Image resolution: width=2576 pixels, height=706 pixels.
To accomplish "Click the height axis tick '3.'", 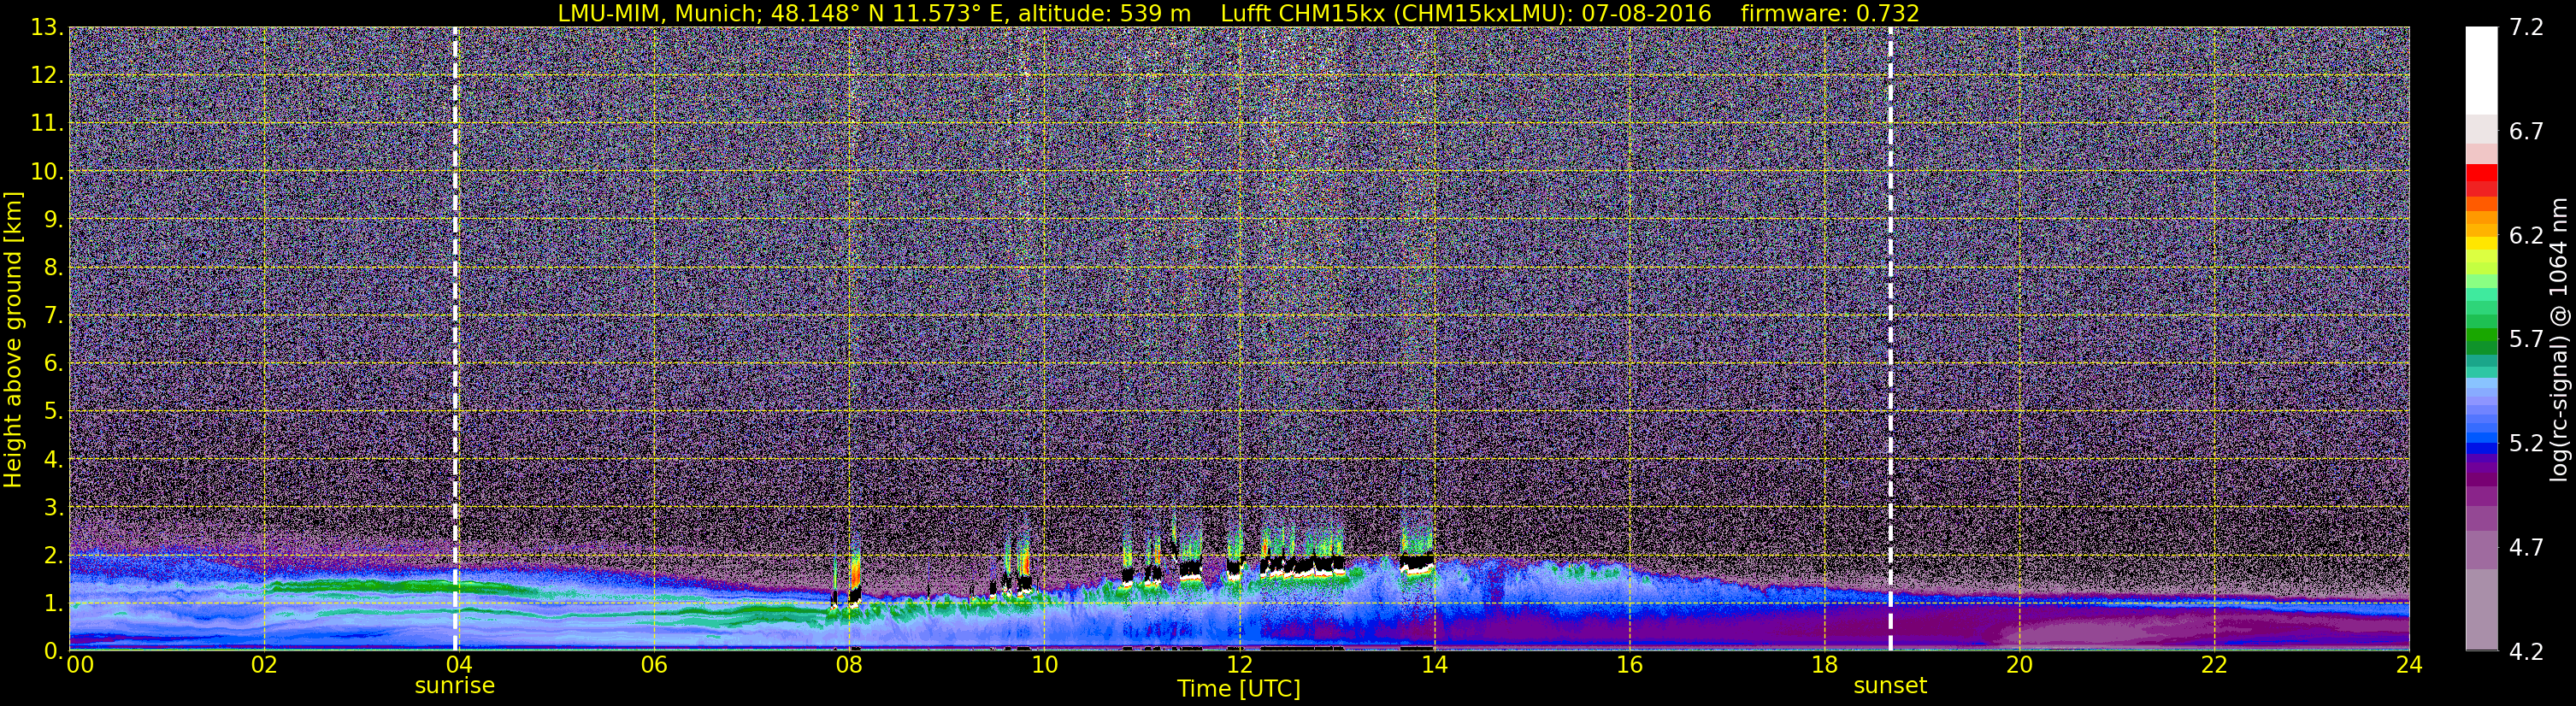I will tap(54, 507).
